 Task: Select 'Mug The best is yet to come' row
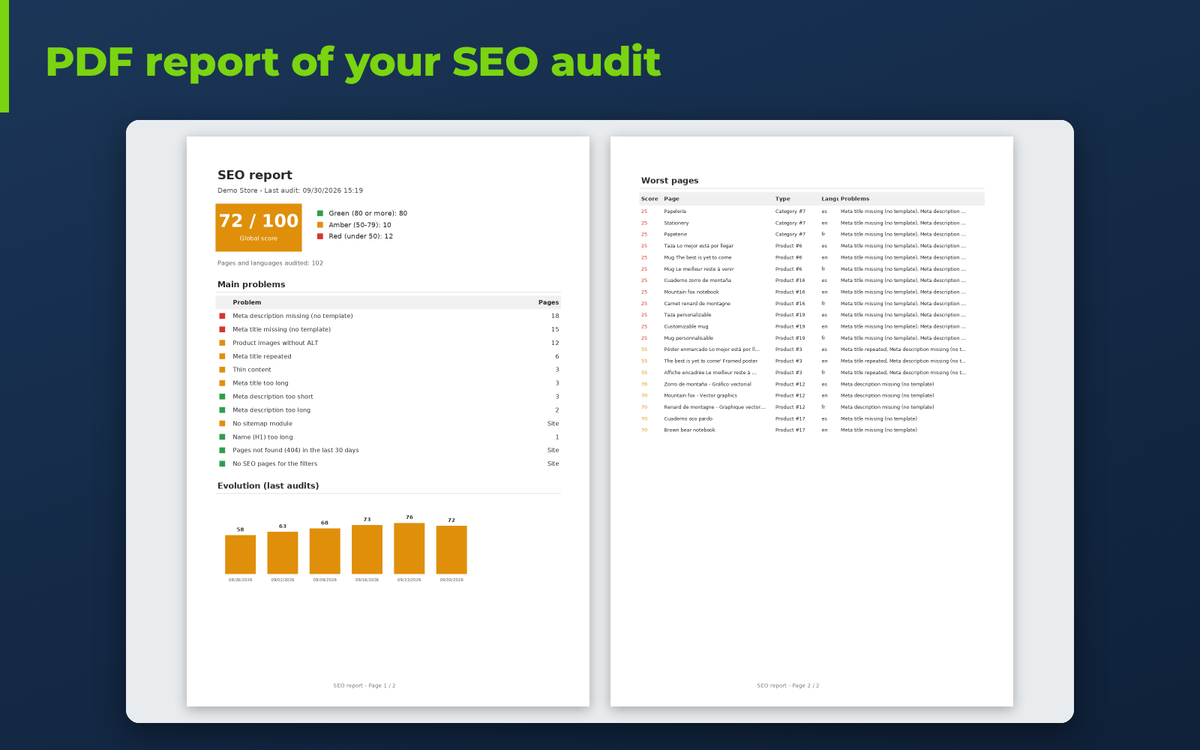pos(812,257)
